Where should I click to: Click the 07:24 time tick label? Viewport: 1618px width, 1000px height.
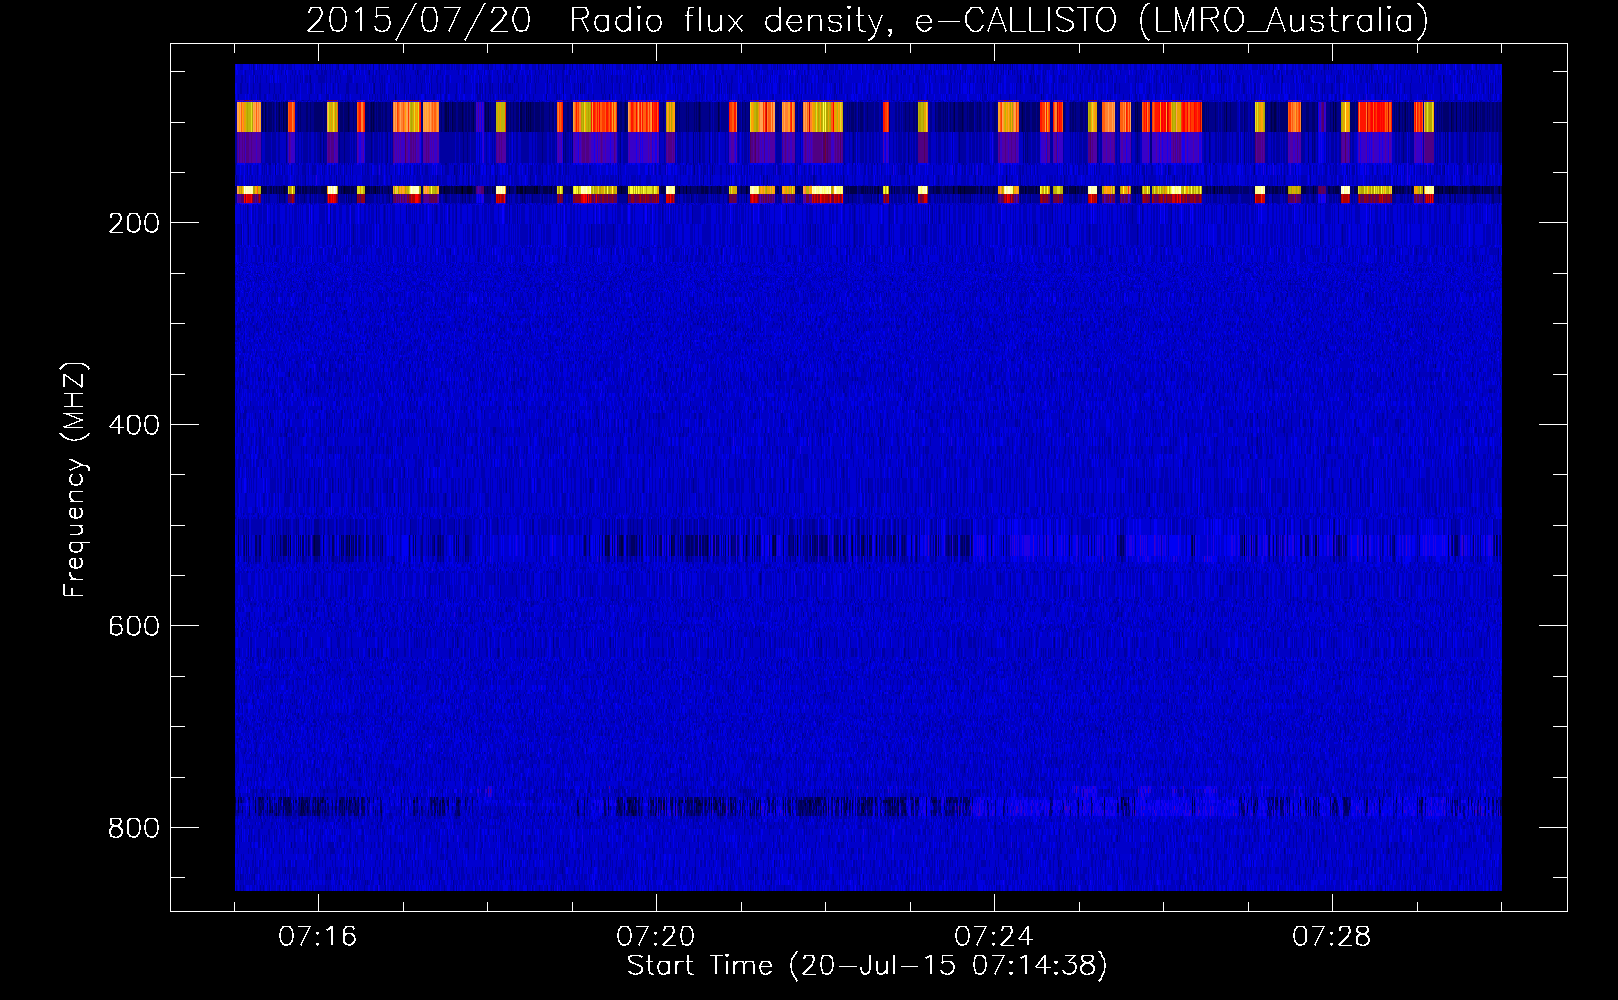[x=994, y=937]
